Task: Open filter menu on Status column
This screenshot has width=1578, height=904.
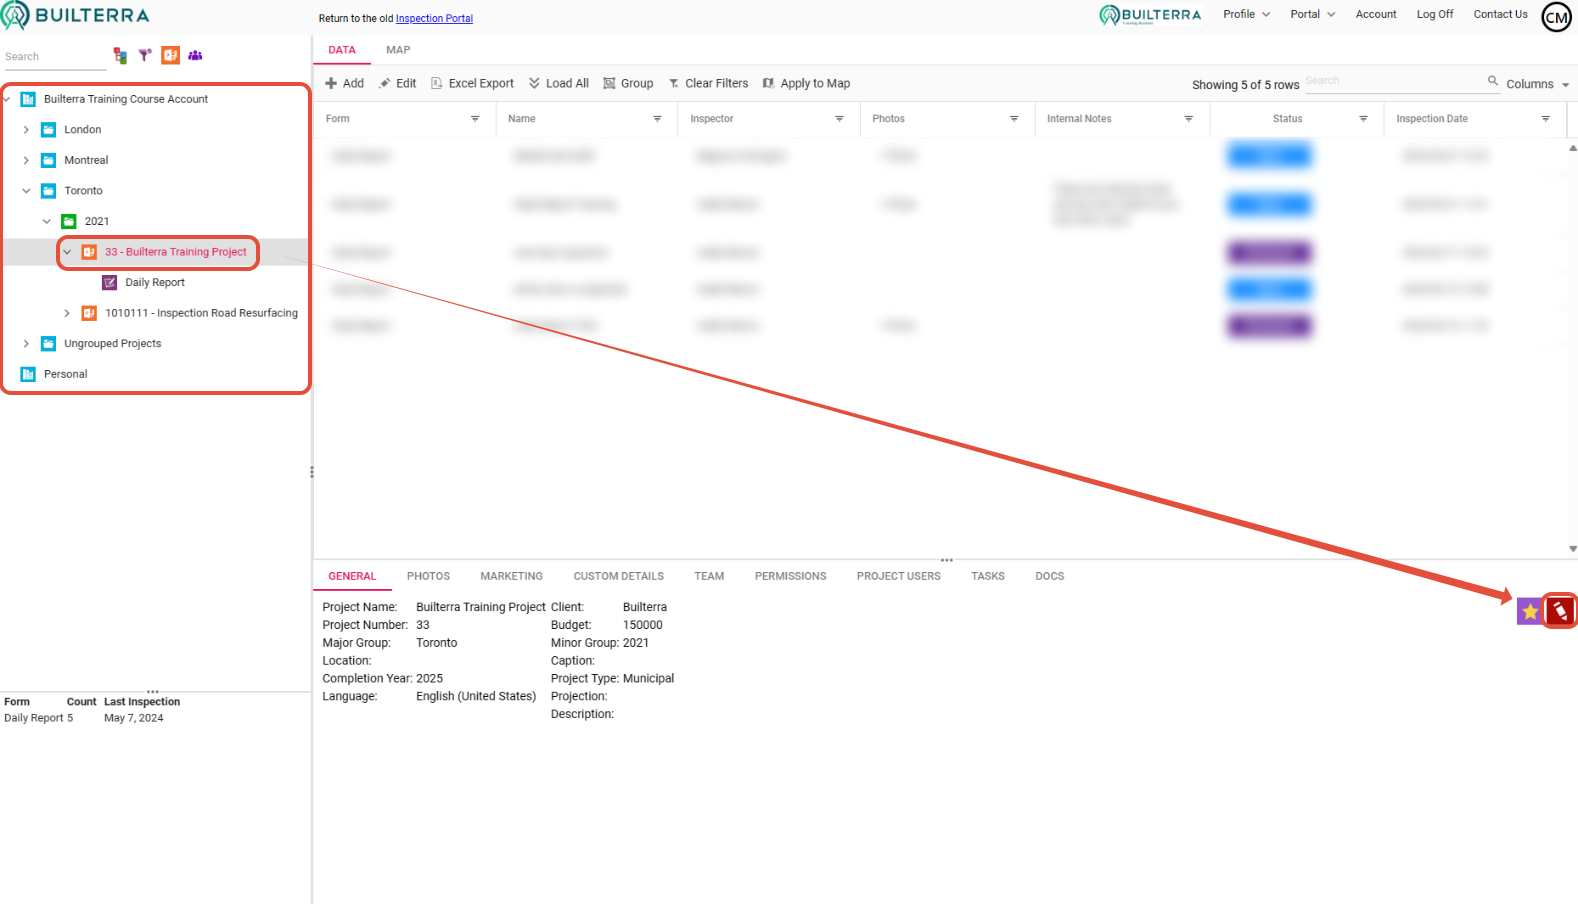Action: (x=1363, y=119)
